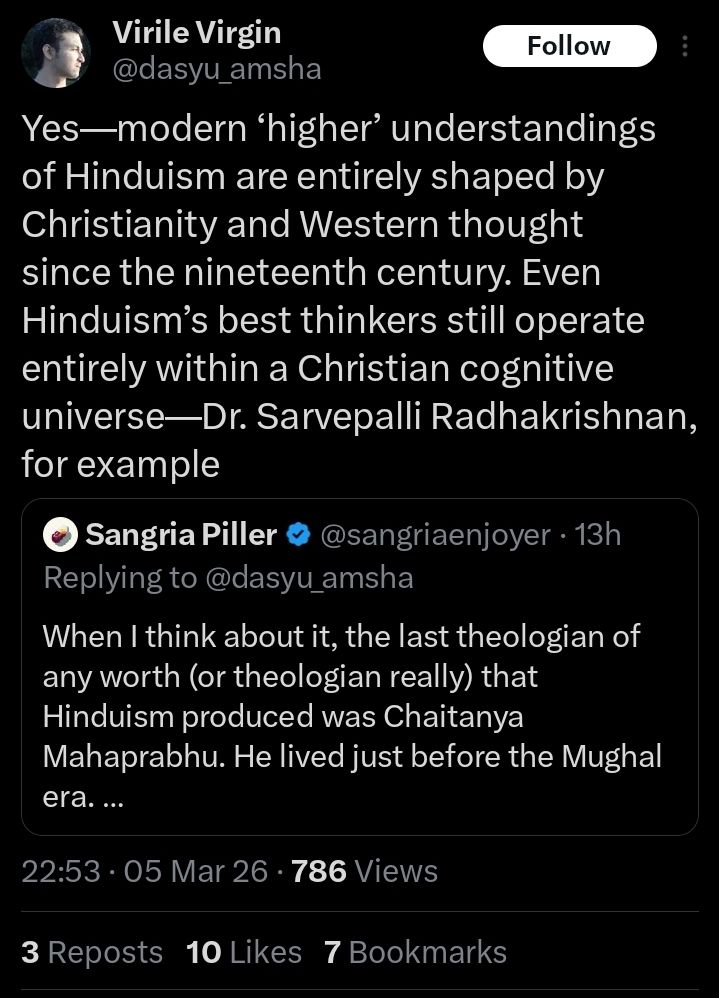Image resolution: width=719 pixels, height=998 pixels.
Task: Click the 13h timestamp on quoted tweet
Action: (x=600, y=535)
